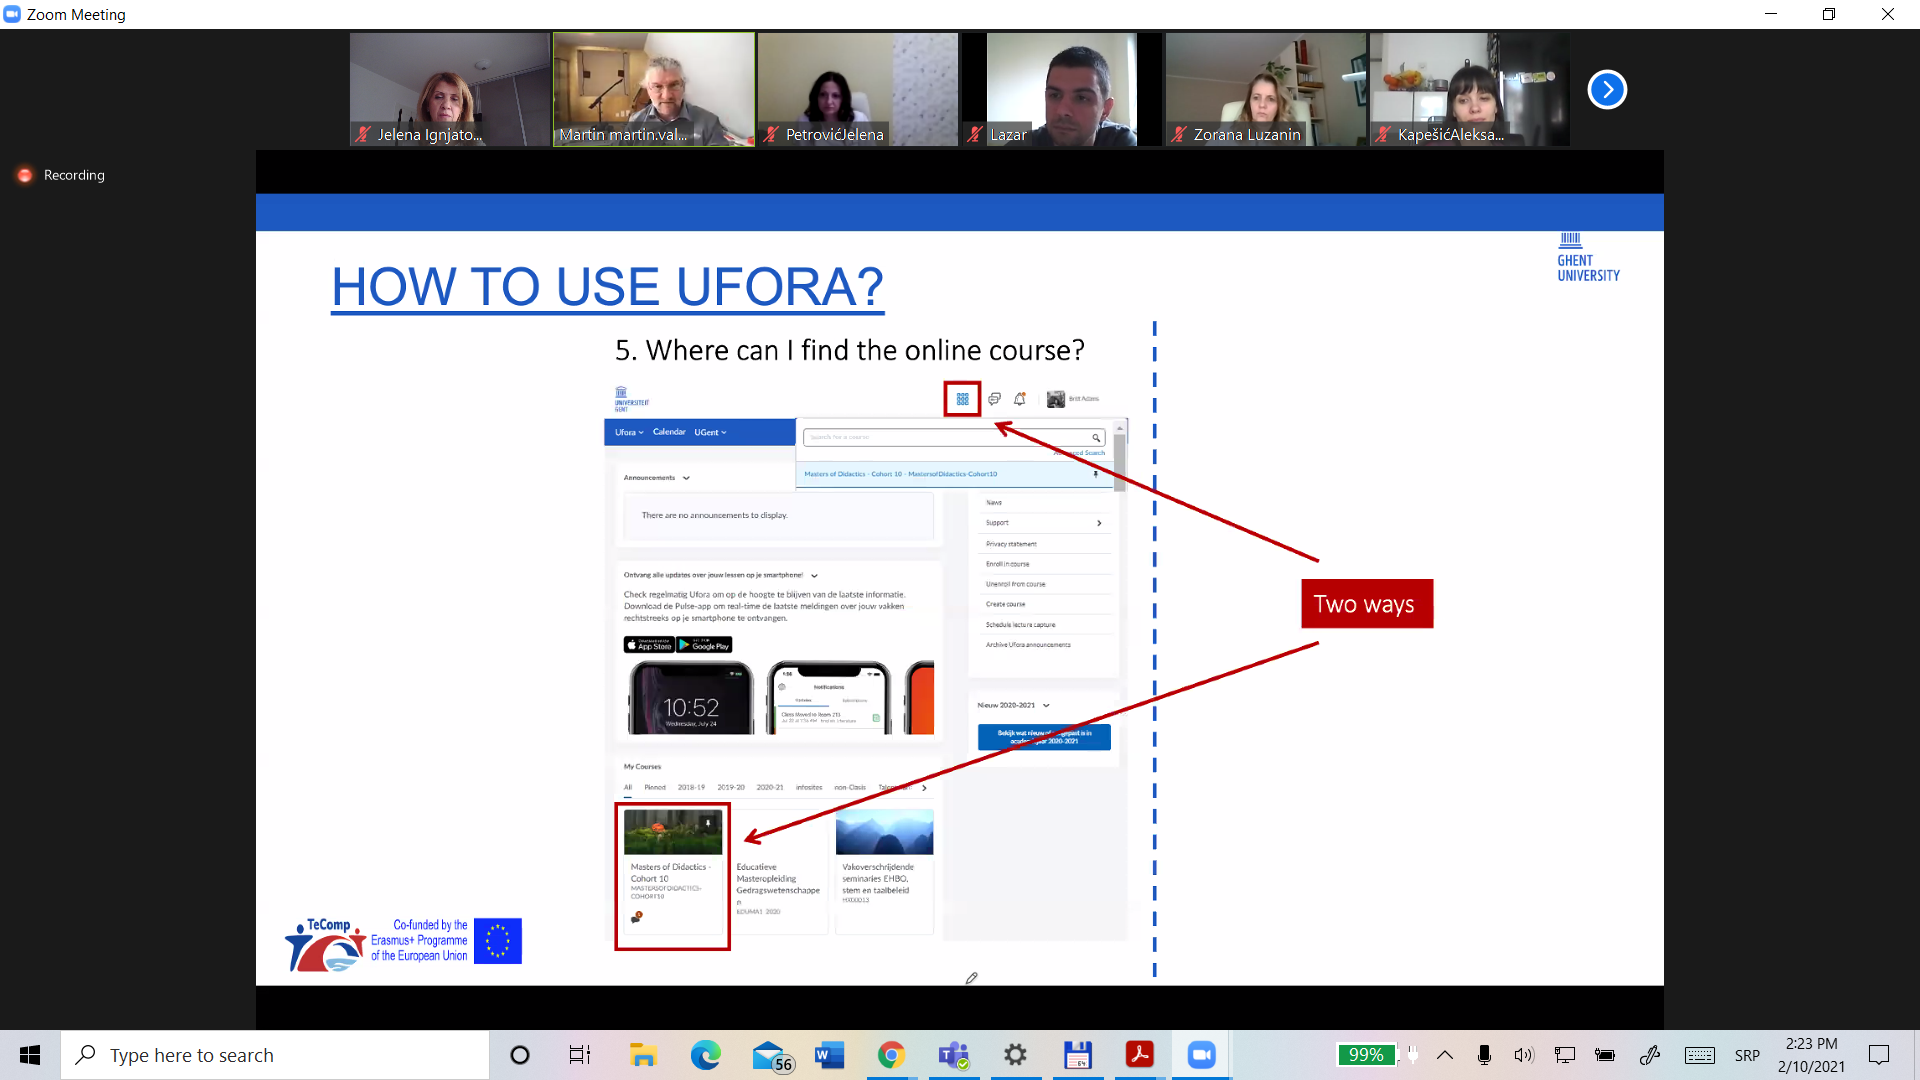Open the Action Center notifications
Viewport: 1920px width, 1080px height.
1879,1055
